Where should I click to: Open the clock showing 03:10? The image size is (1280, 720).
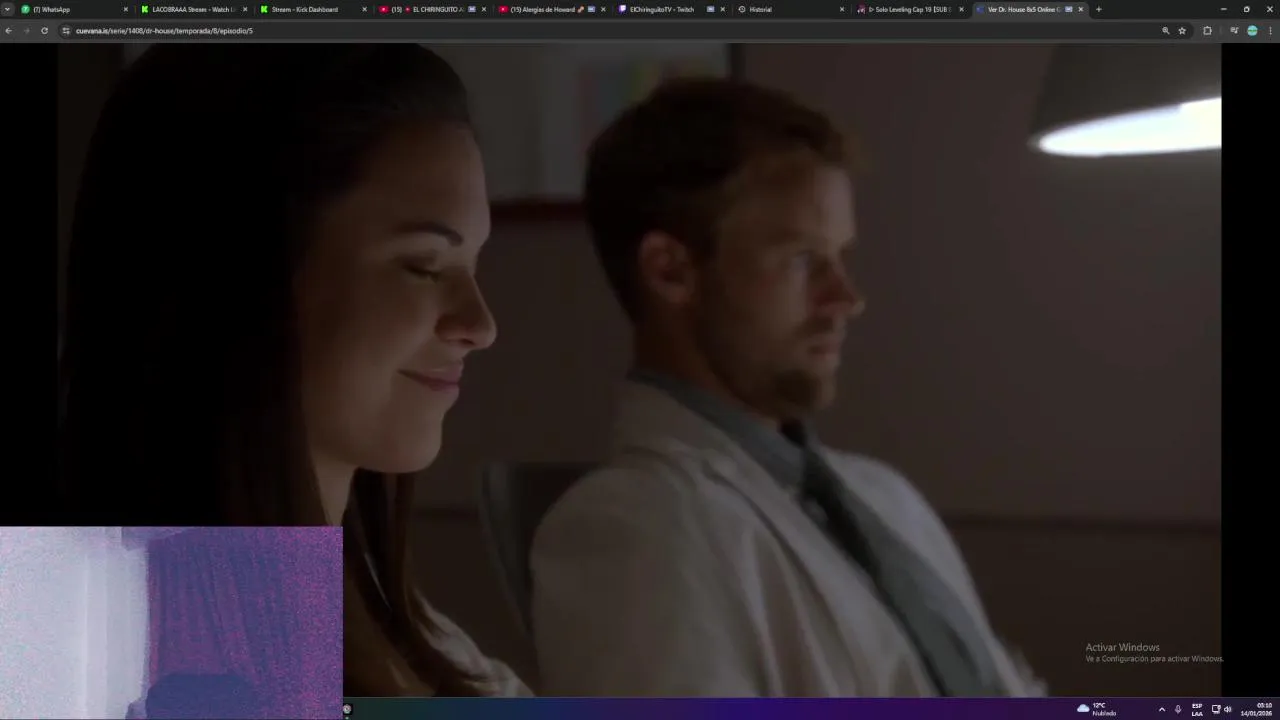click(1258, 709)
